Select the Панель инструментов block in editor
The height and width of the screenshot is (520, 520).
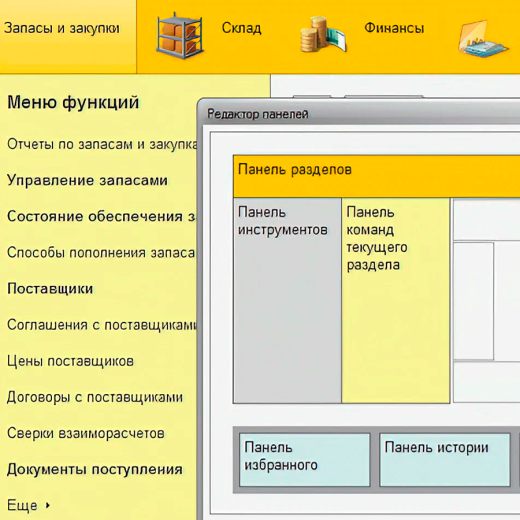pyautogui.click(x=287, y=300)
